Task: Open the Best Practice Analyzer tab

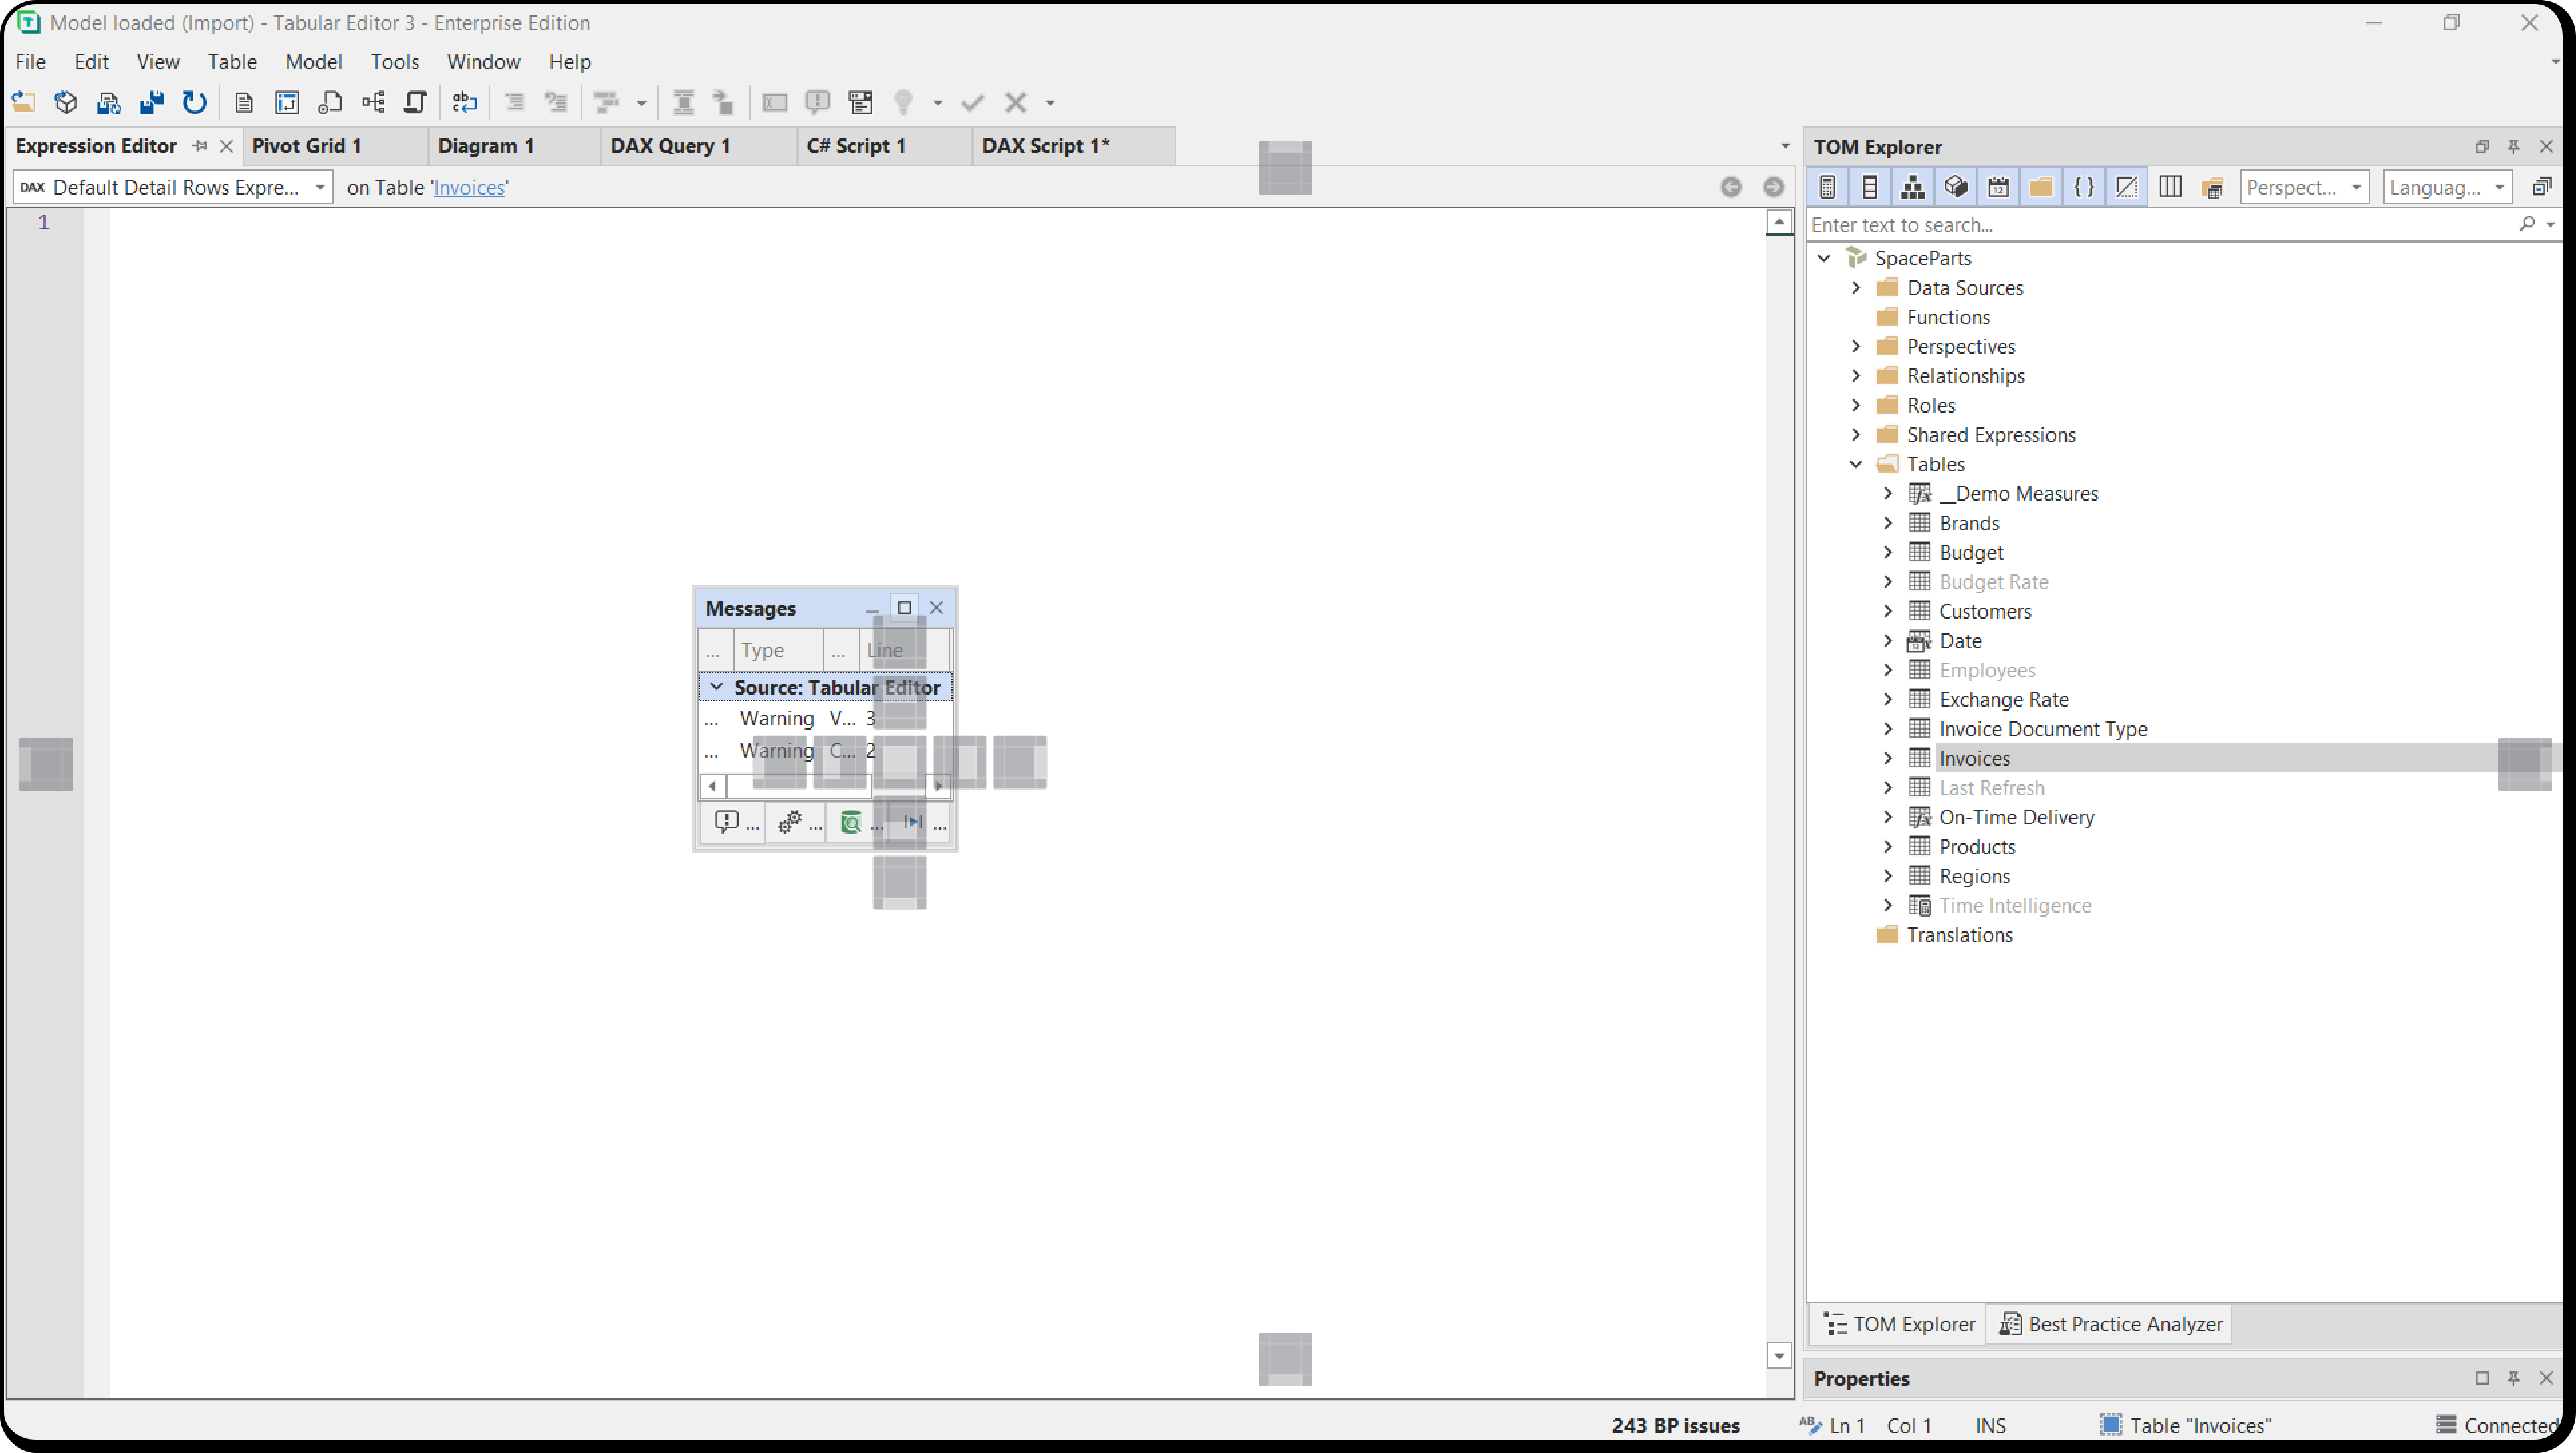Action: pyautogui.click(x=2110, y=1324)
